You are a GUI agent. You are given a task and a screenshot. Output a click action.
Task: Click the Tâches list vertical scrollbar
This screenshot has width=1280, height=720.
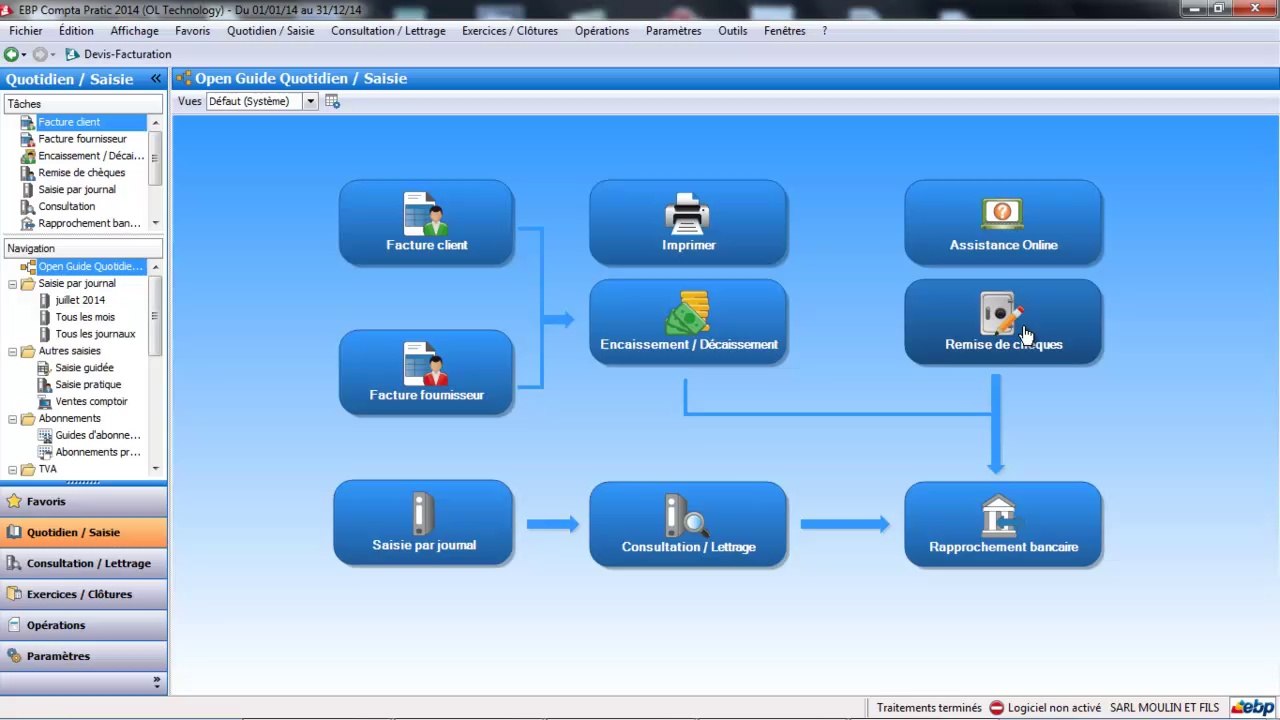click(x=155, y=172)
